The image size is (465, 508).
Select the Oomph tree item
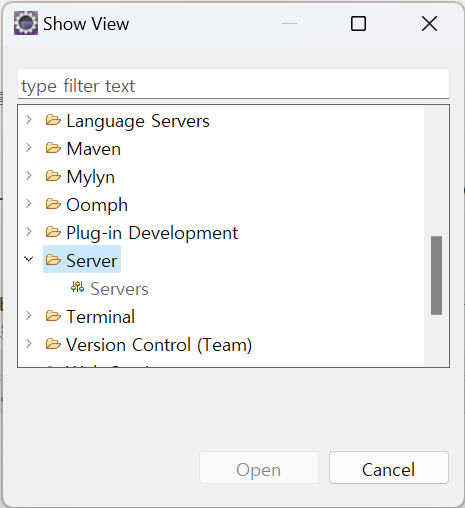(97, 205)
